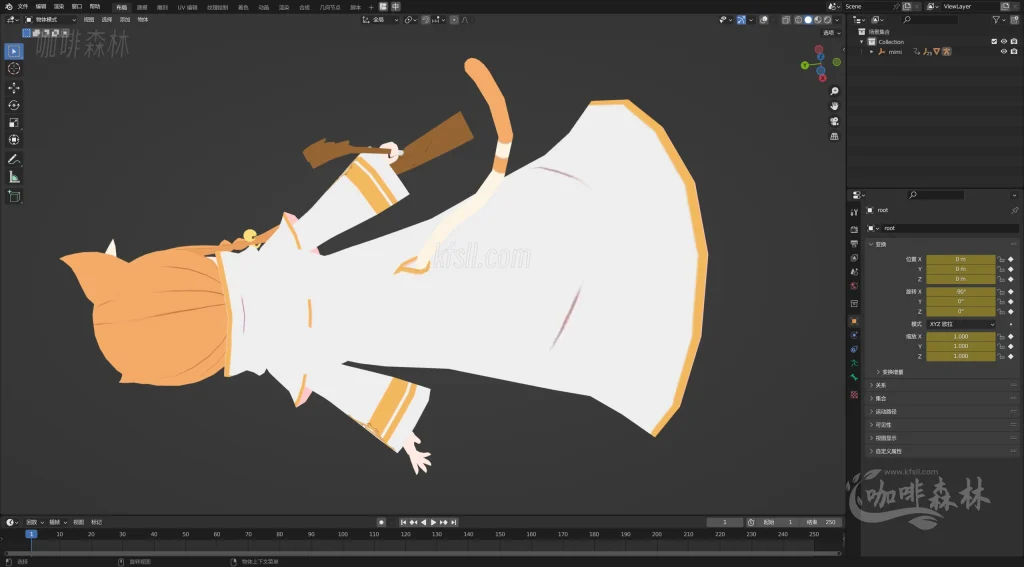Expand the 自定义属性 panel
Viewport: 1024px width, 567px height.
pos(886,451)
